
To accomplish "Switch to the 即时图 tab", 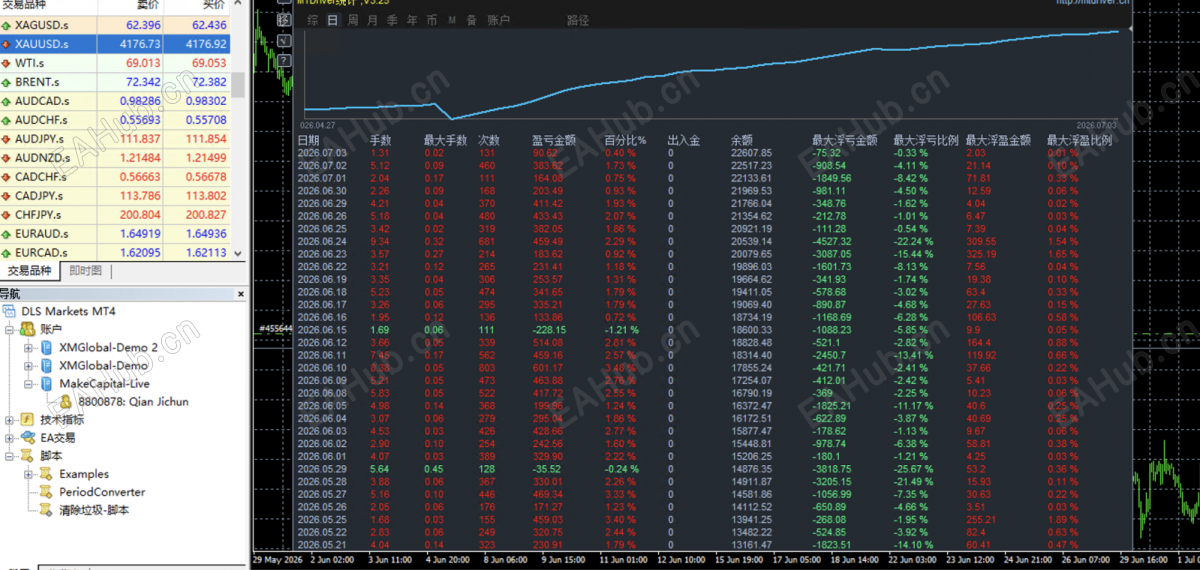I will coord(85,271).
